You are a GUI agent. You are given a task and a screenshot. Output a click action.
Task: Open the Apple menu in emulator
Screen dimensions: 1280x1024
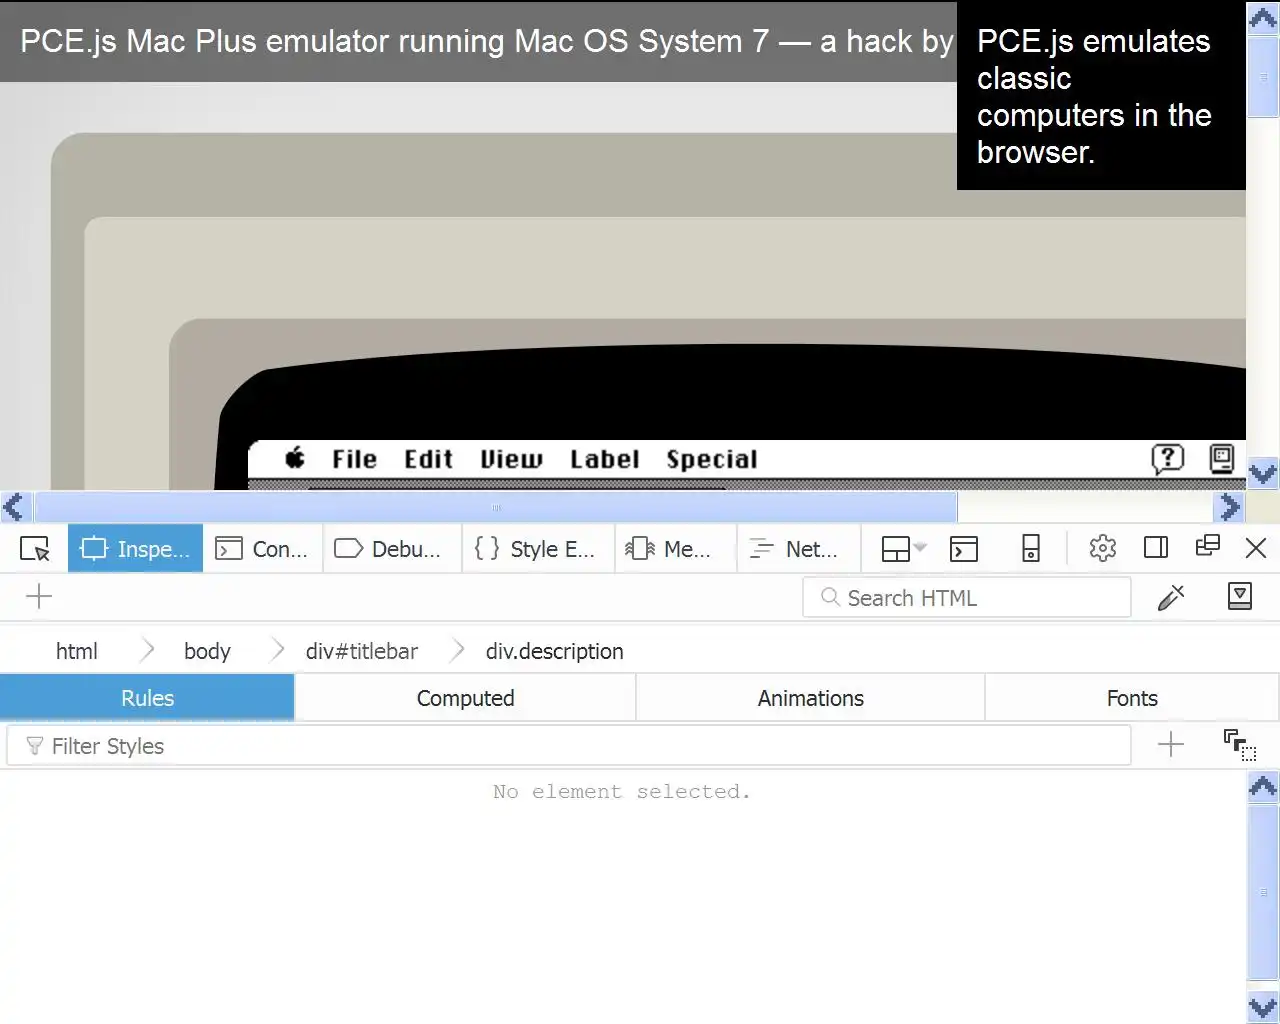(295, 459)
